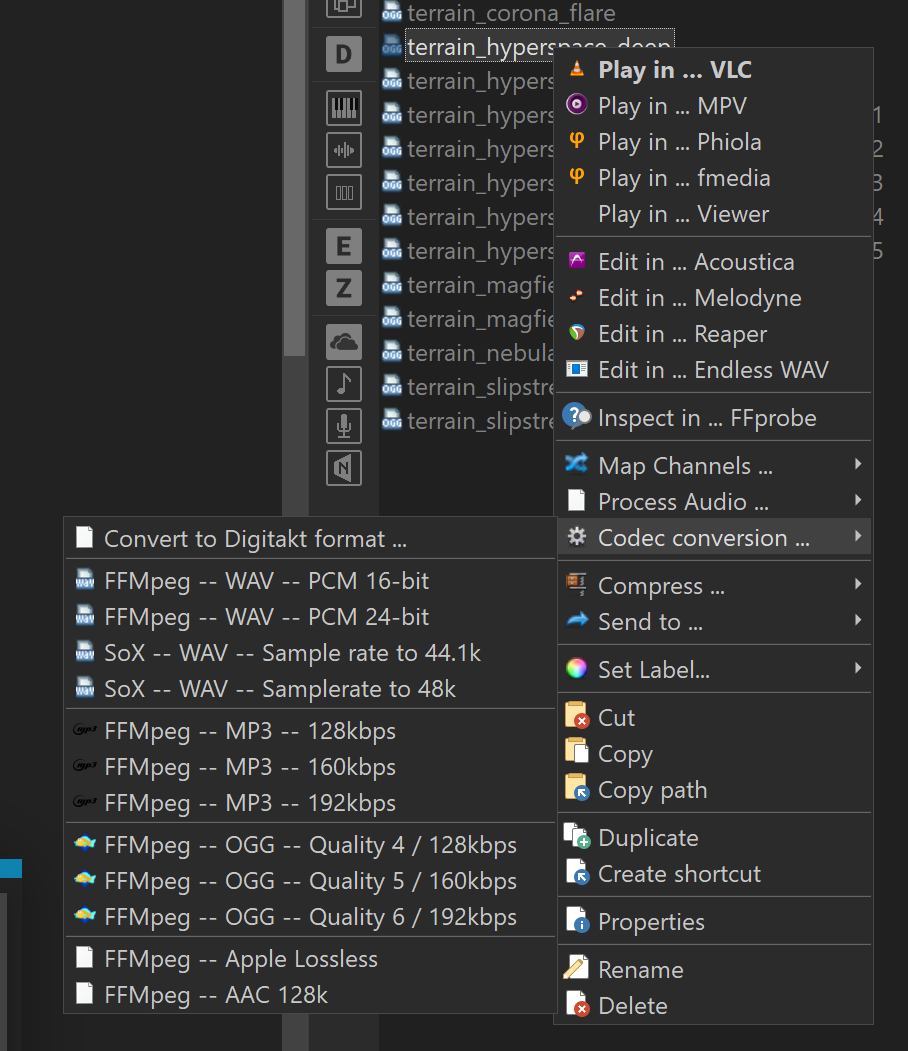908x1051 pixels.
Task: Choose Play in Viewer
Action: point(714,214)
